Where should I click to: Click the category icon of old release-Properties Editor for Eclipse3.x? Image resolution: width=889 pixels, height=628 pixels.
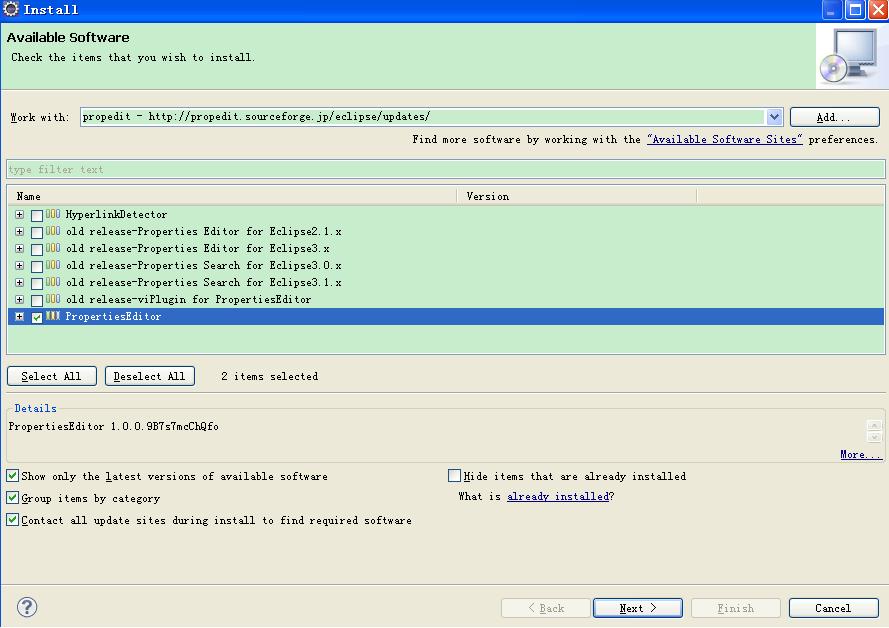coord(53,248)
